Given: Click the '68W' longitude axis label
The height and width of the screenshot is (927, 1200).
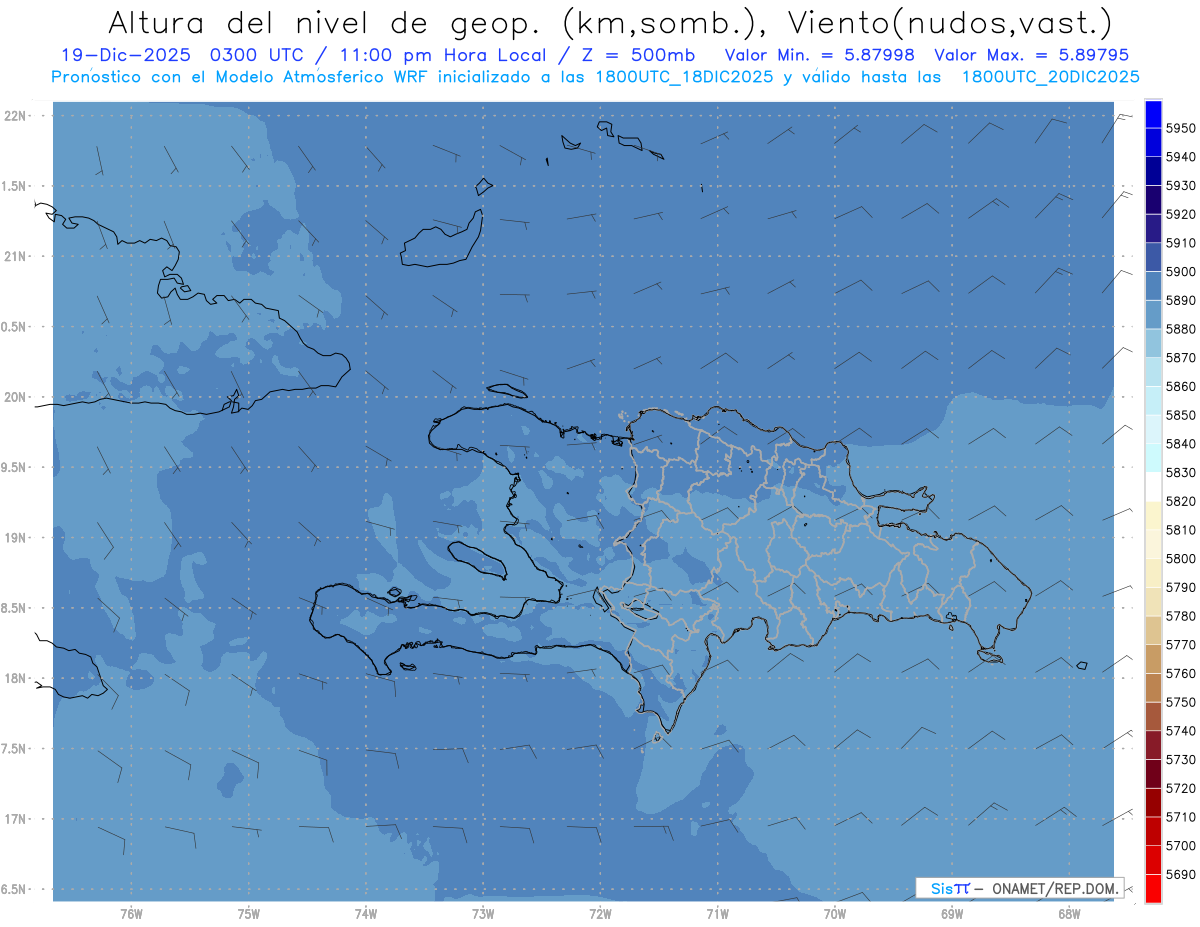Looking at the screenshot, I should 1068,913.
